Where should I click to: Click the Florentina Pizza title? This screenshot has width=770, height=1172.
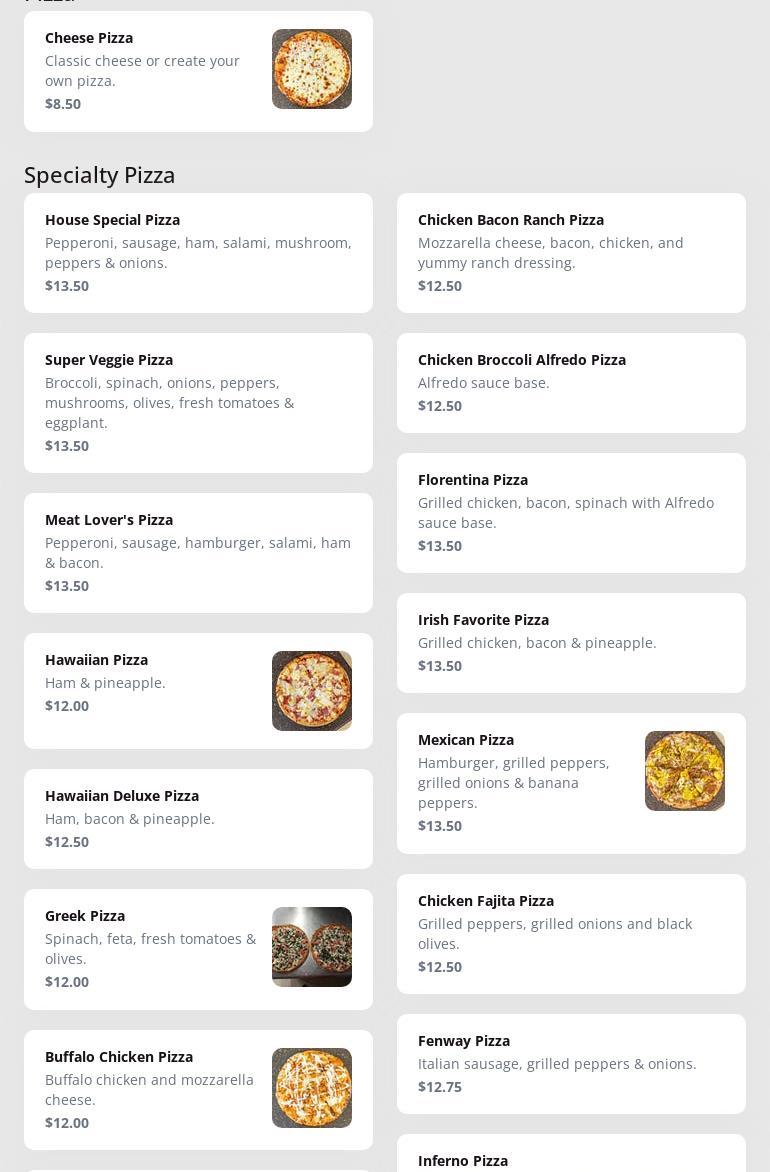pyautogui.click(x=473, y=480)
